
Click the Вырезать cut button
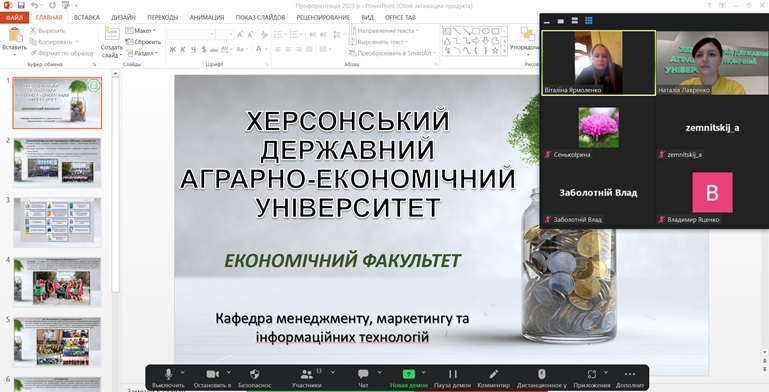click(48, 31)
